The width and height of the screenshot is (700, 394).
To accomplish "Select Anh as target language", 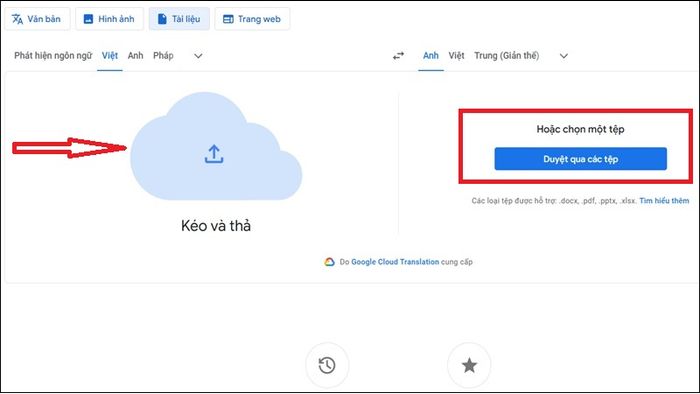I will tap(431, 56).
